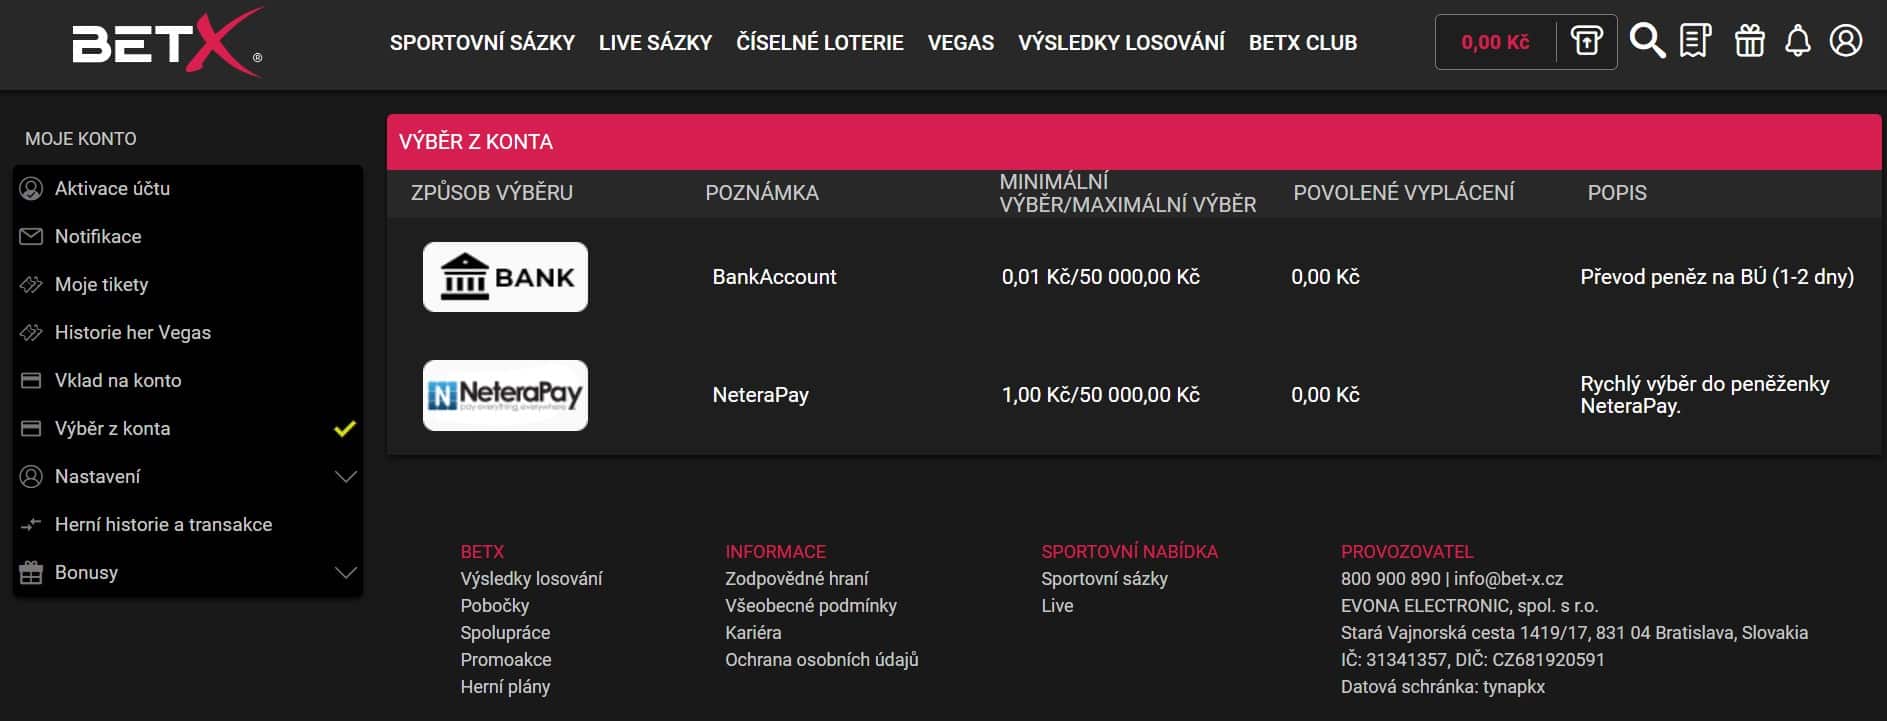Select the BANK withdrawal method logo
This screenshot has height=721, width=1887.
click(505, 277)
